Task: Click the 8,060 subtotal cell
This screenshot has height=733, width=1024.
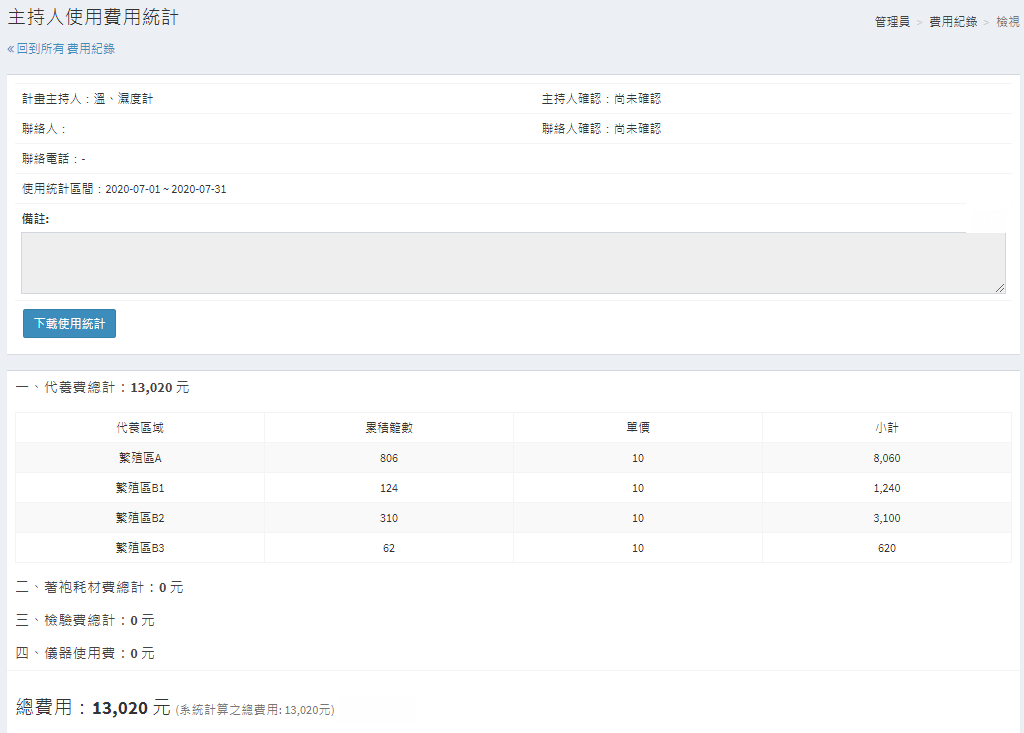Action: click(x=886, y=458)
